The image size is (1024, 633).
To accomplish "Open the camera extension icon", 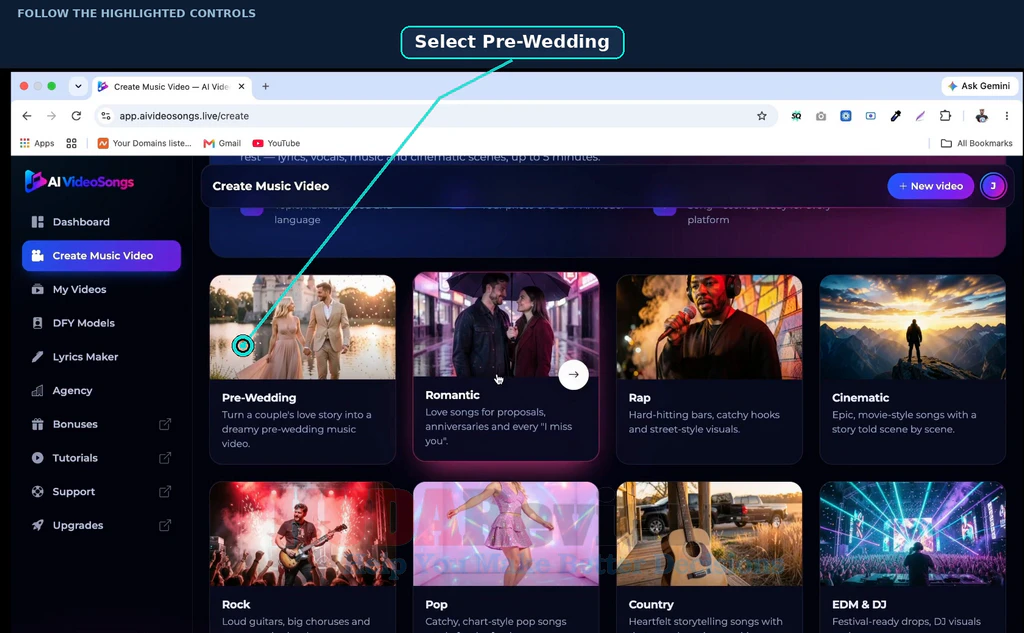I will (821, 116).
